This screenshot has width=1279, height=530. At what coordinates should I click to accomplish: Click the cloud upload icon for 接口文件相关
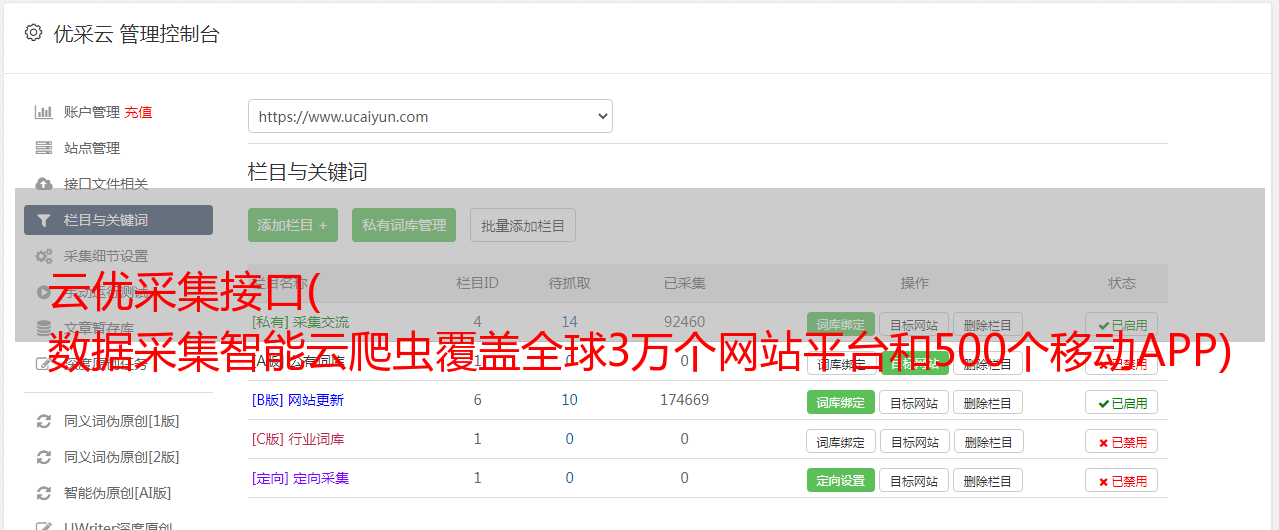coord(44,184)
